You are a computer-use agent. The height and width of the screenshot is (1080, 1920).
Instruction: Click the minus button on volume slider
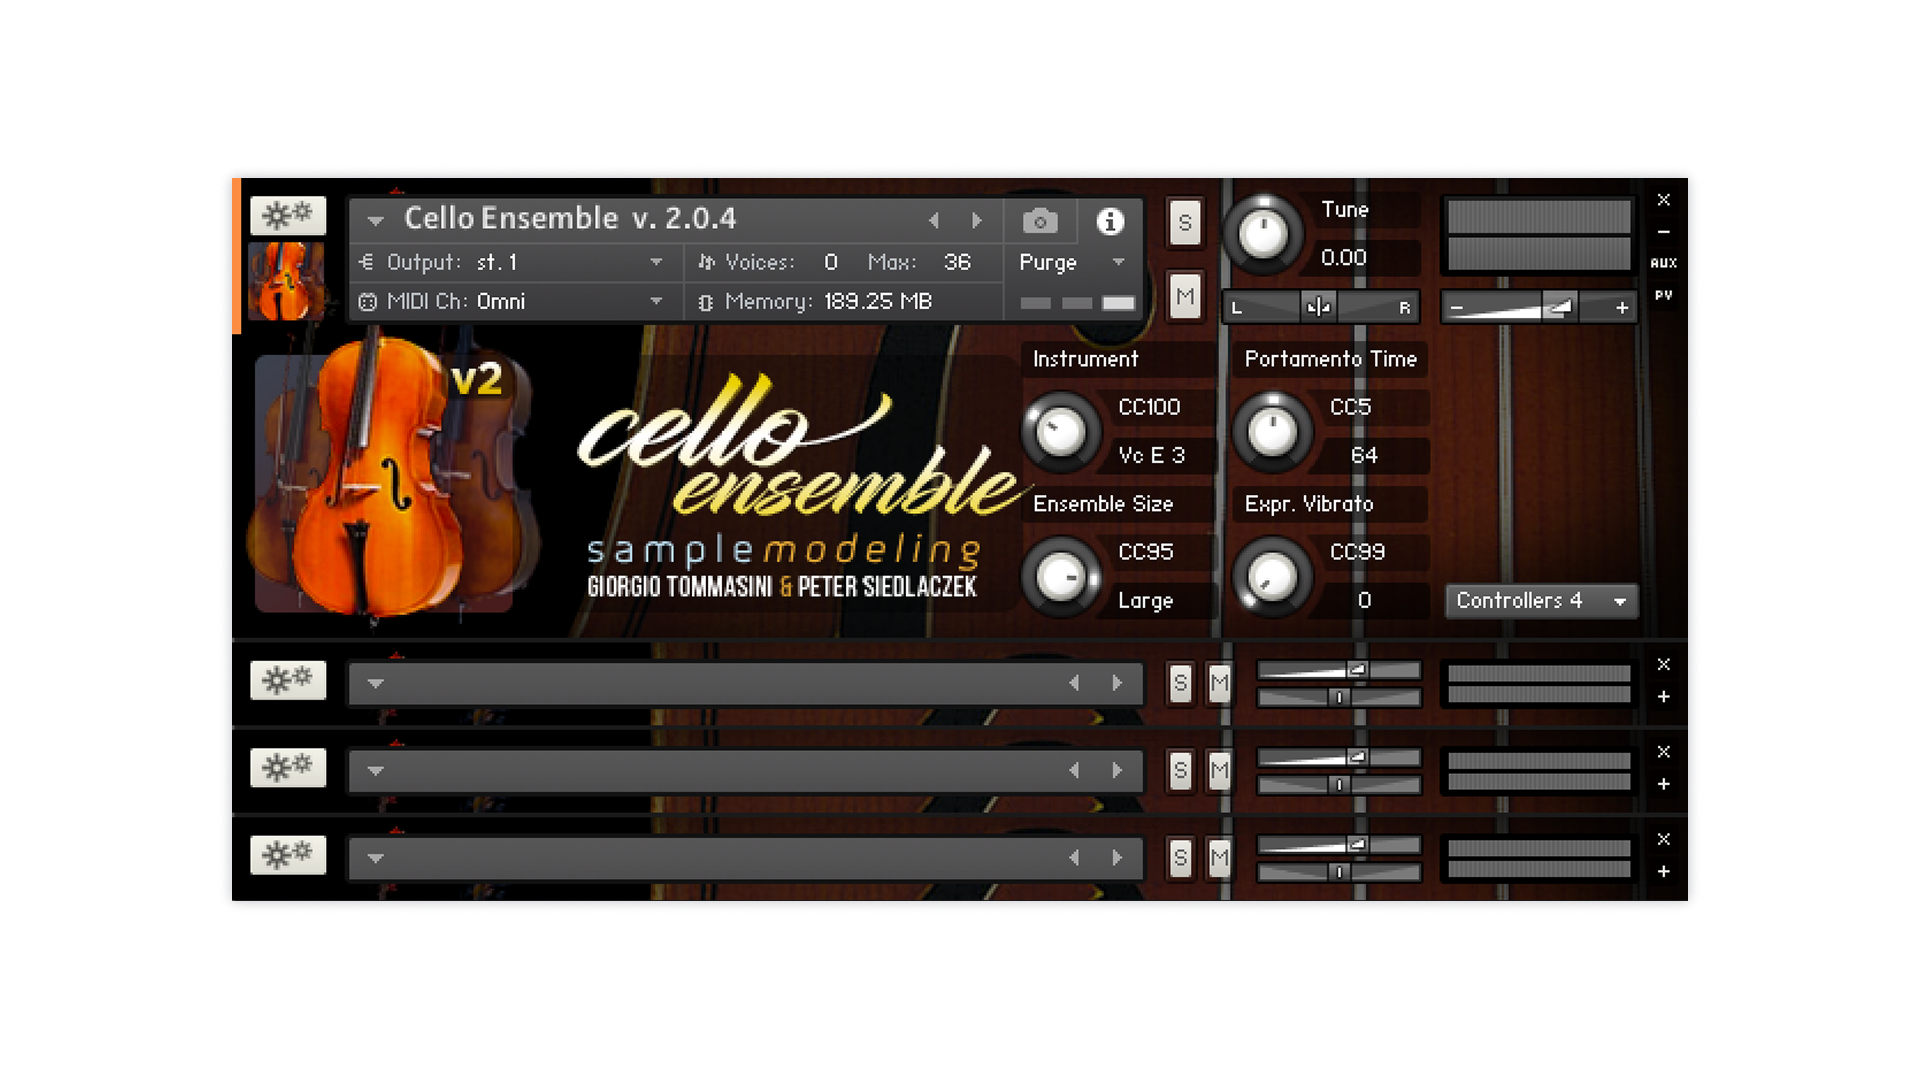[x=1457, y=308]
